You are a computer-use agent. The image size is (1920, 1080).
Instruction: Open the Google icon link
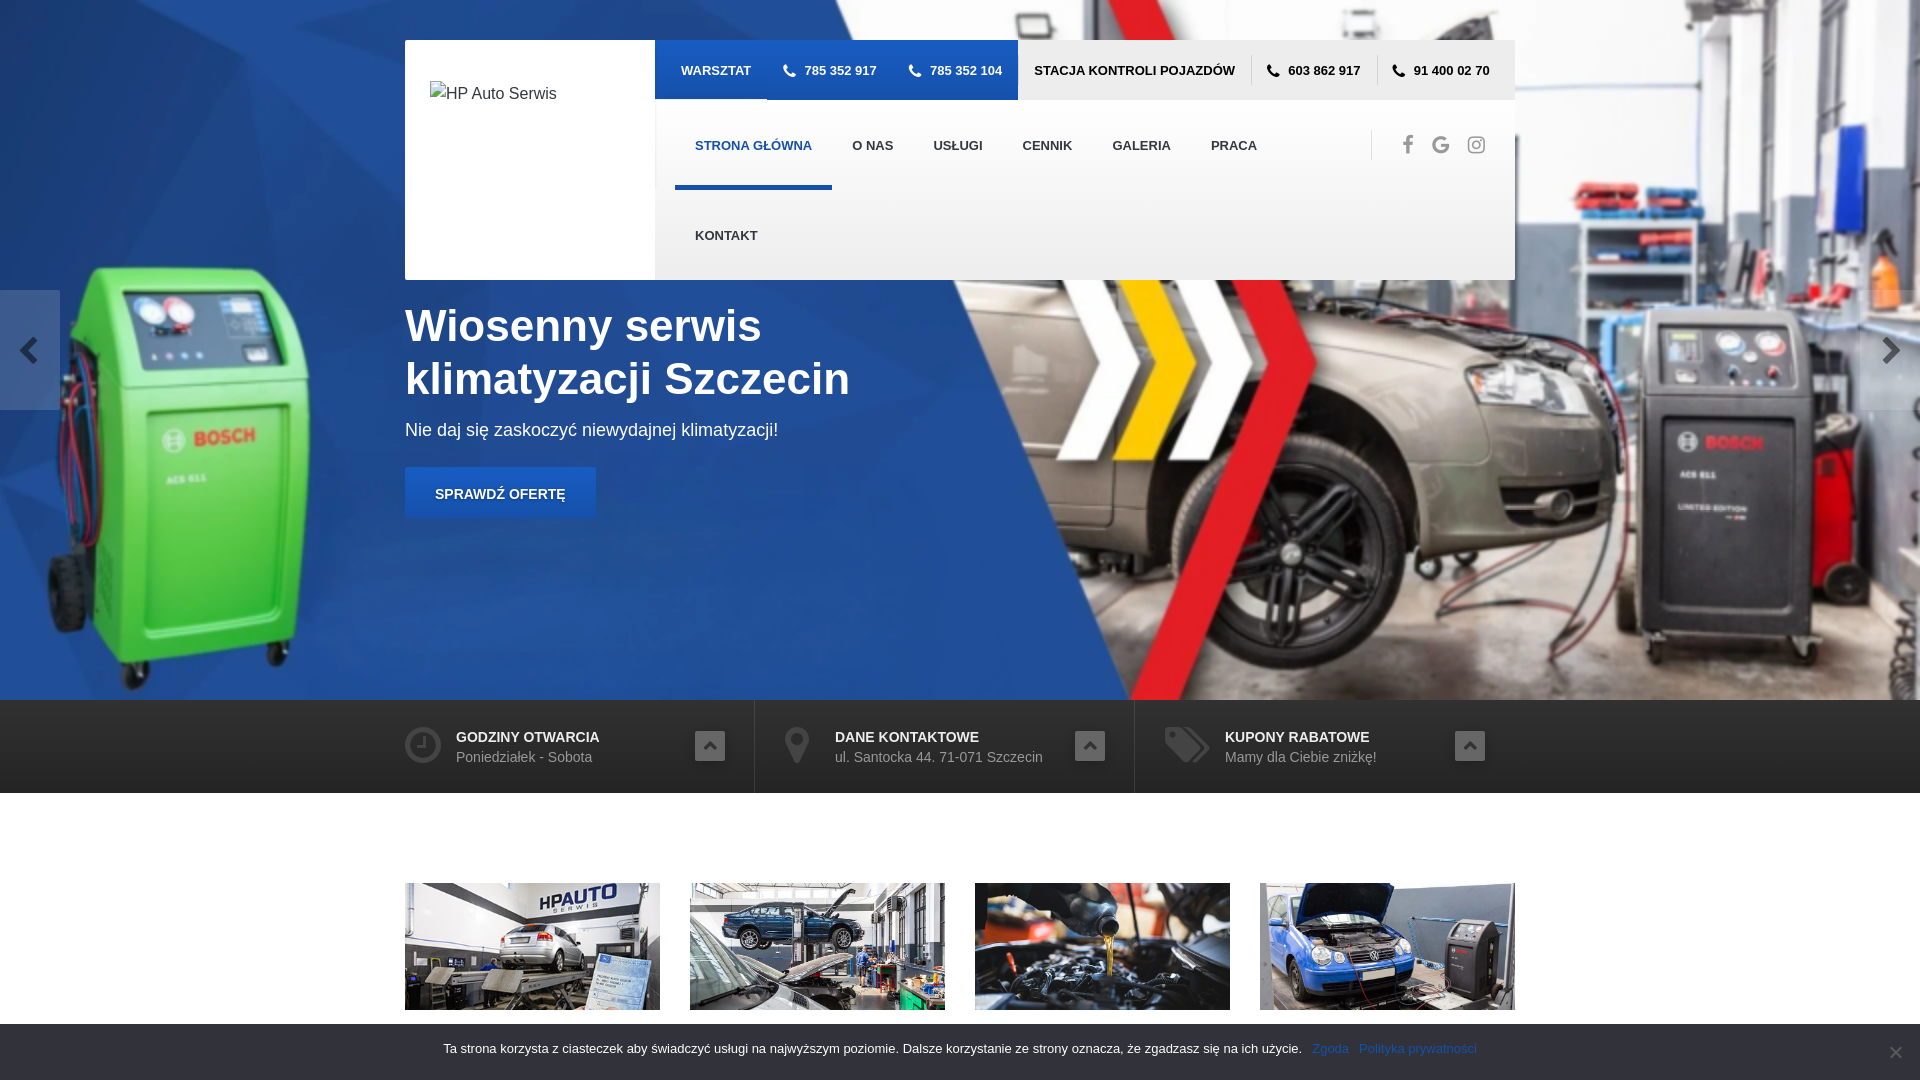[1441, 145]
